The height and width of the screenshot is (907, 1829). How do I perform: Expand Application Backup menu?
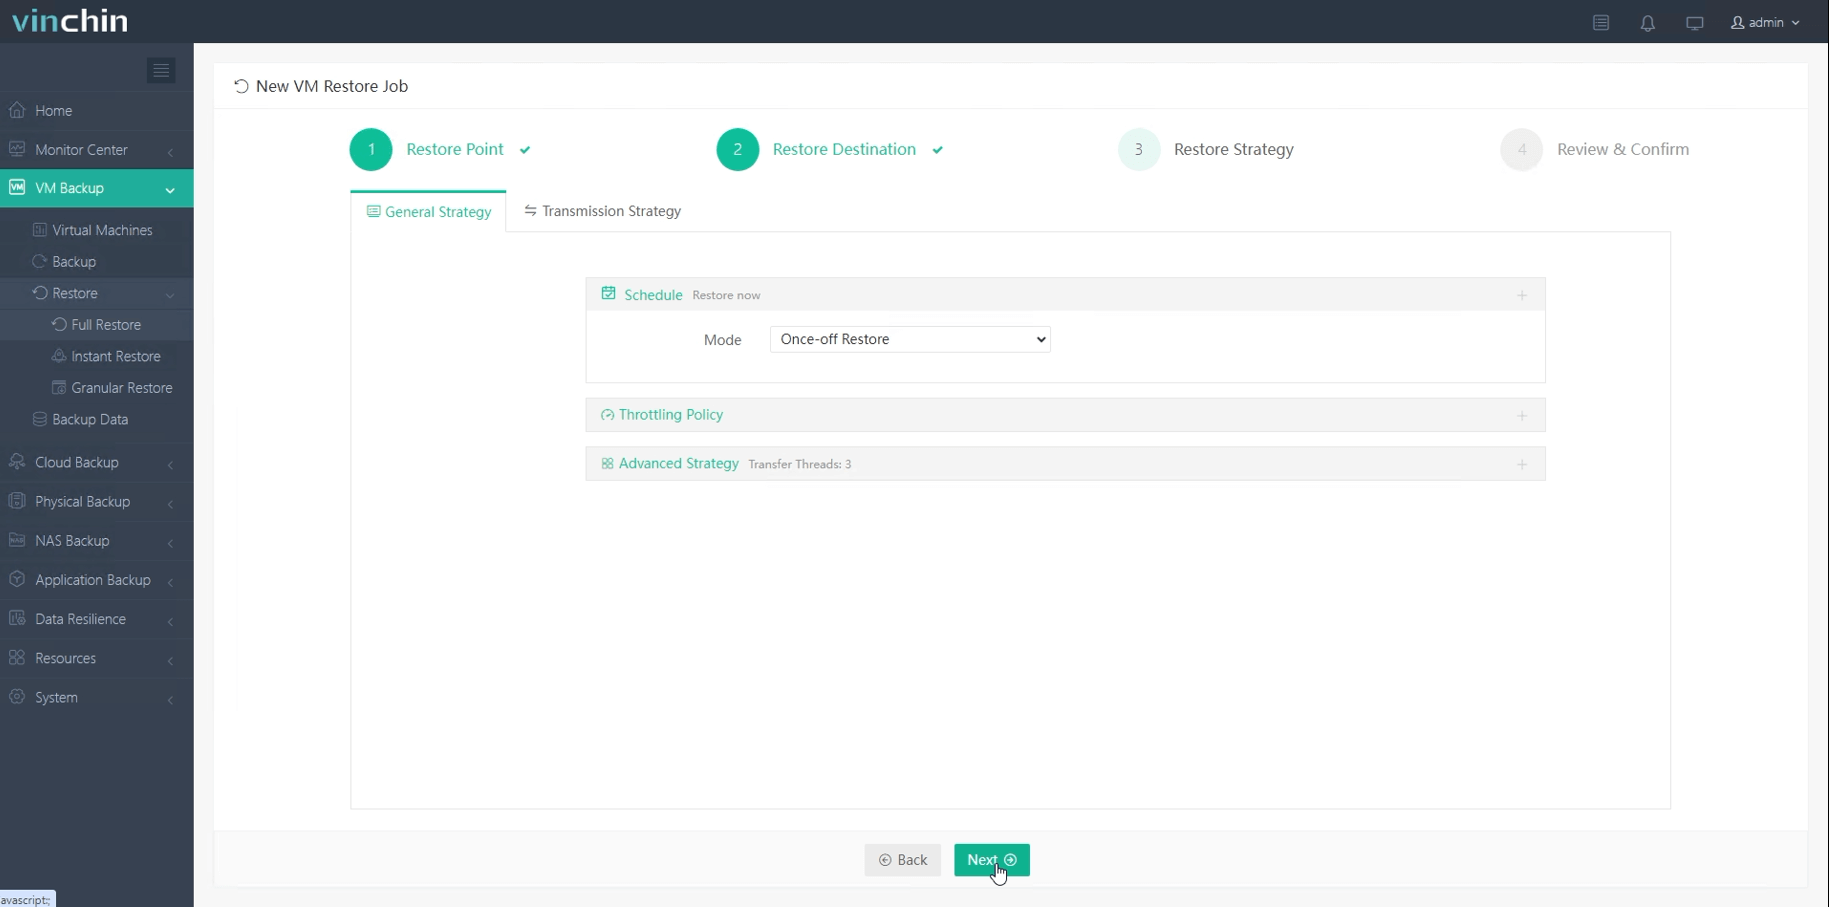96,580
